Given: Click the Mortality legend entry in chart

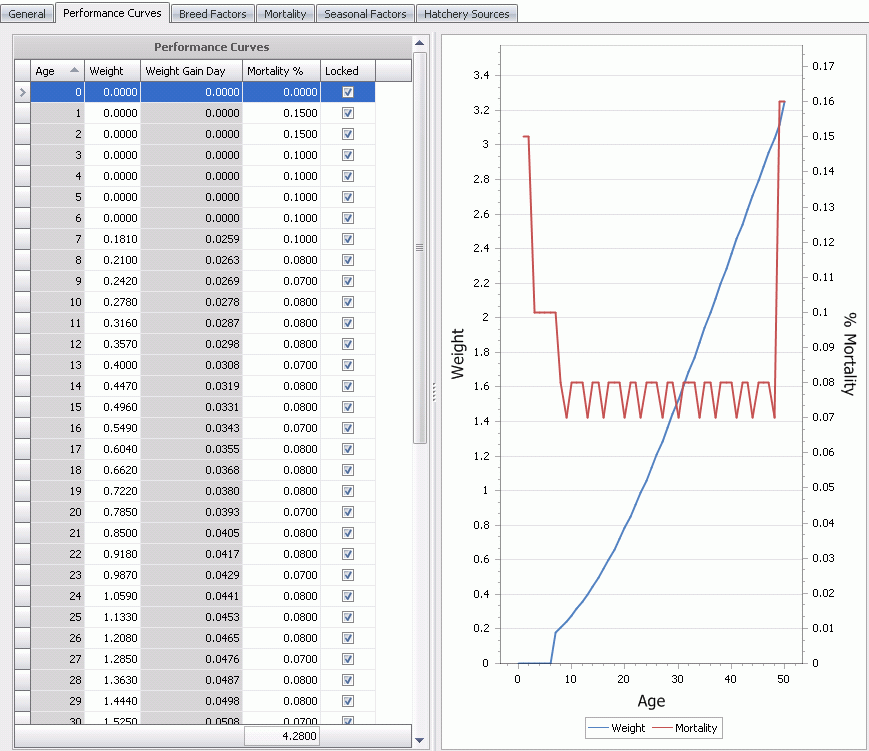Looking at the screenshot, I should coord(684,728).
